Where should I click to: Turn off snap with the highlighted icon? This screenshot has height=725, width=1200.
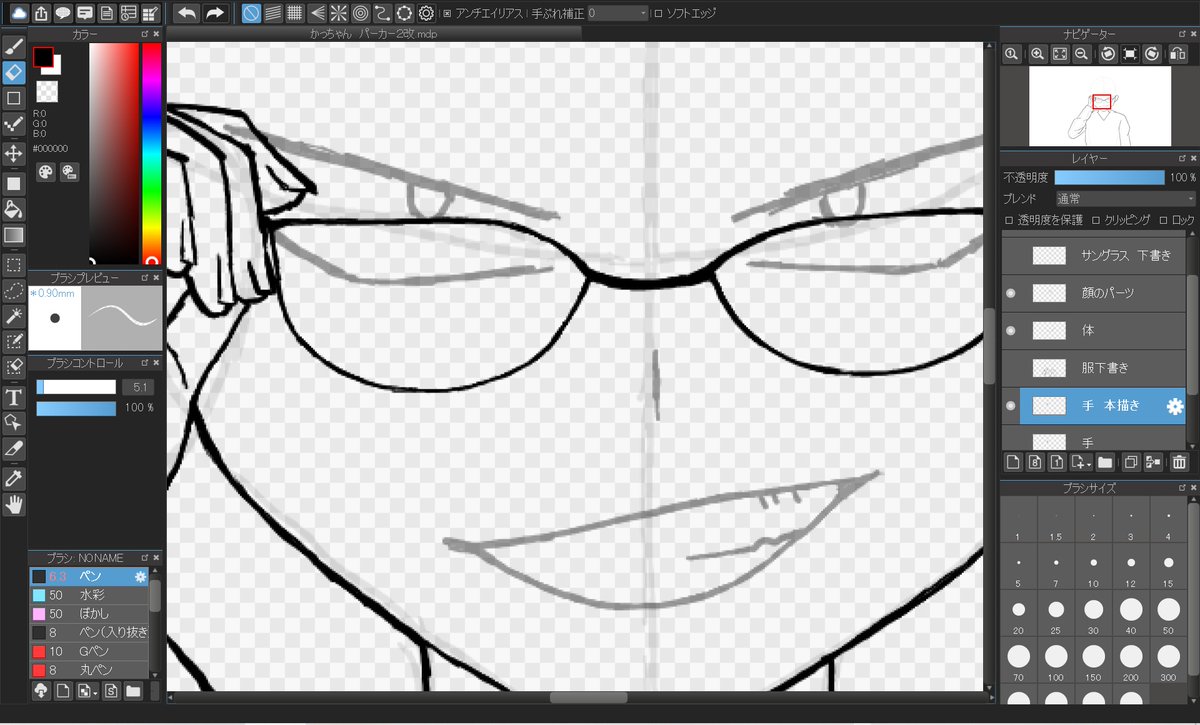pyautogui.click(x=251, y=13)
